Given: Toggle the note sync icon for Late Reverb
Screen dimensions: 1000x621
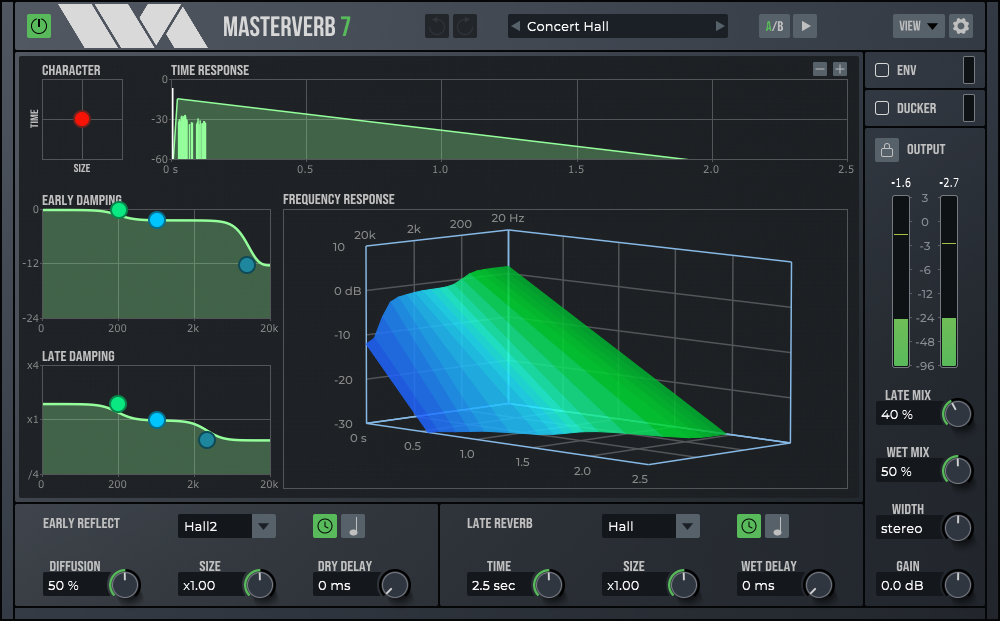Looking at the screenshot, I should point(775,525).
